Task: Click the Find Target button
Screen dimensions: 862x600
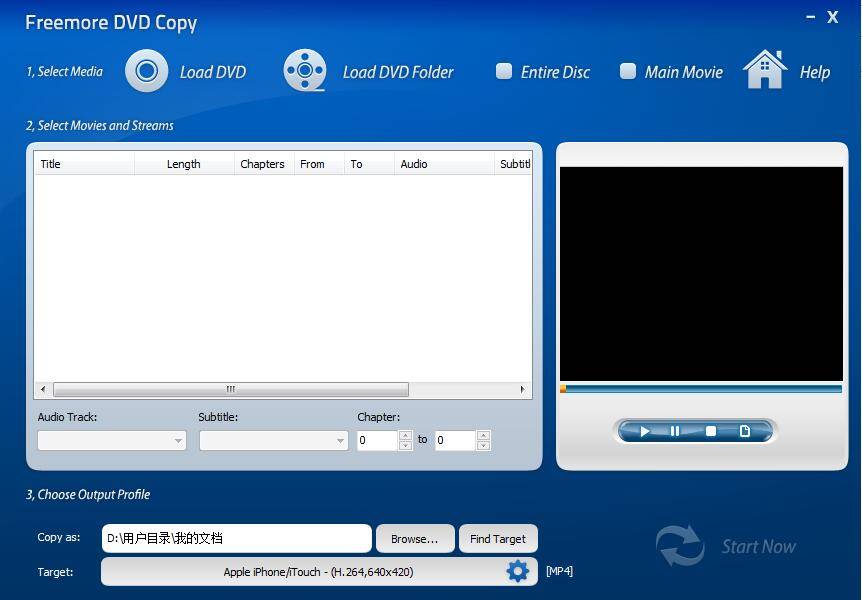Action: click(498, 538)
